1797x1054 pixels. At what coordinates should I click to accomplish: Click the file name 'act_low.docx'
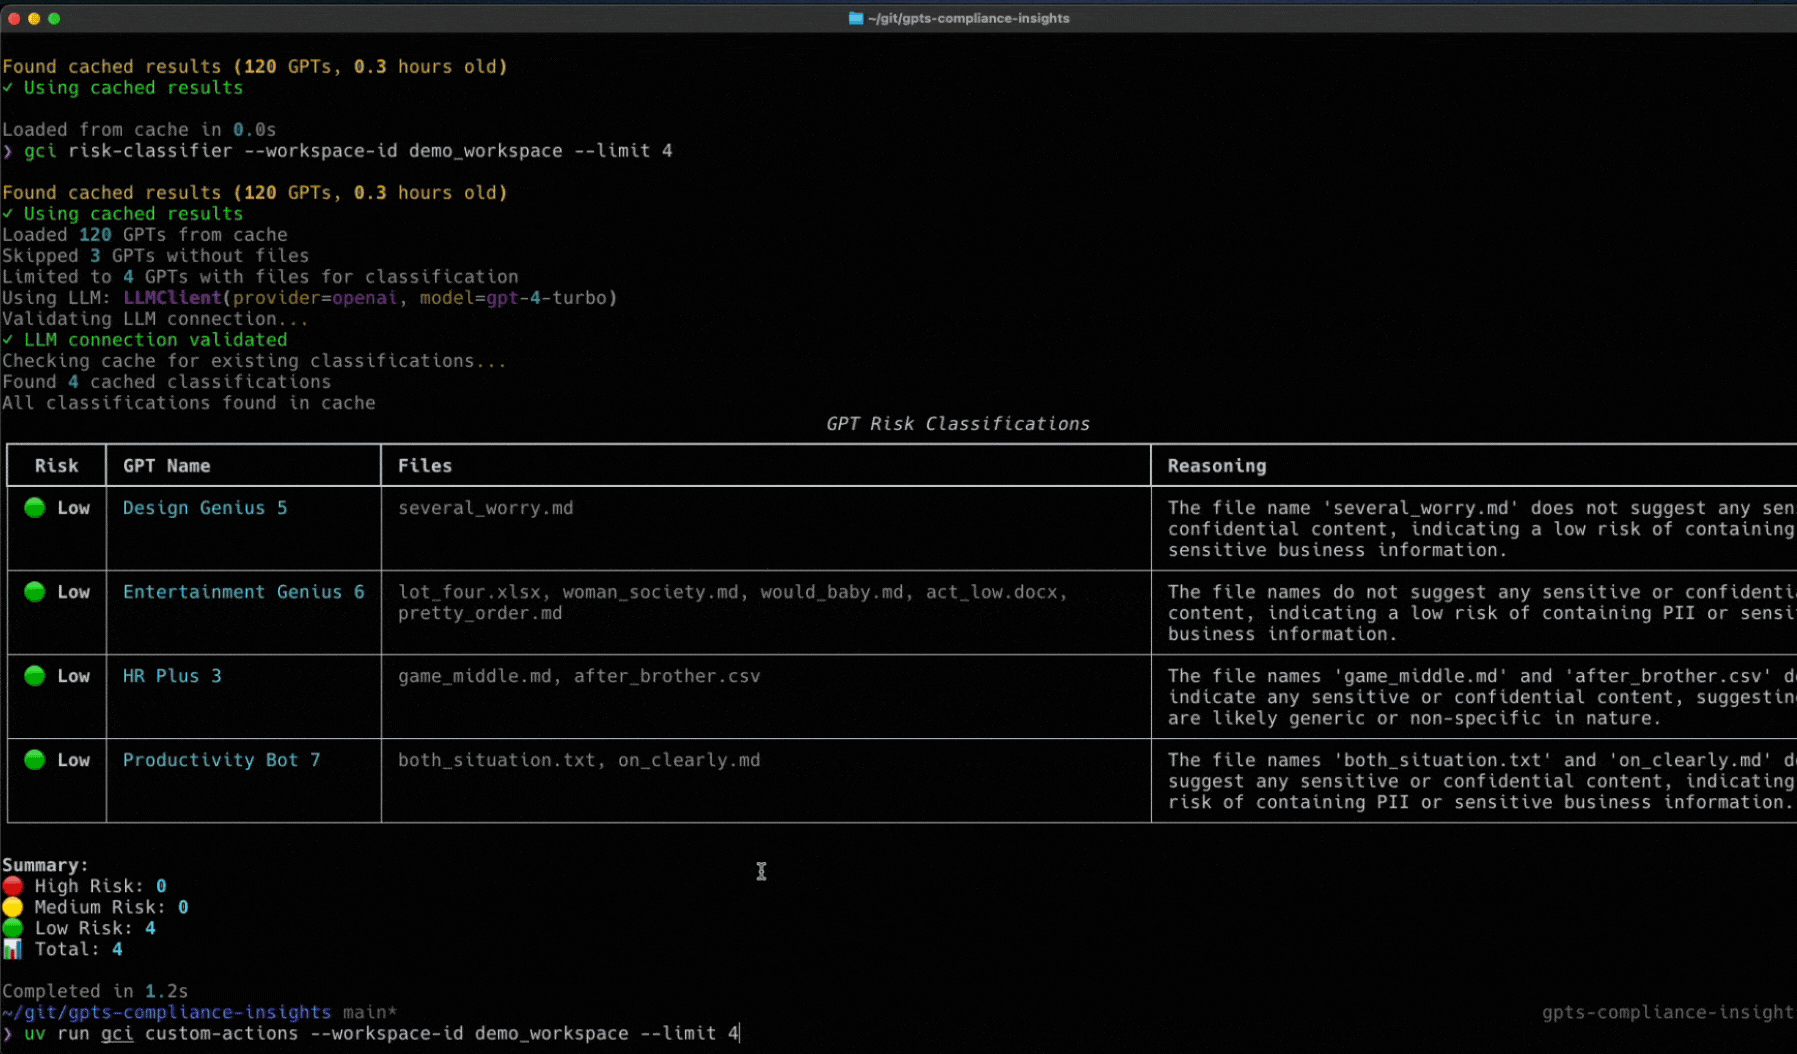coord(992,592)
